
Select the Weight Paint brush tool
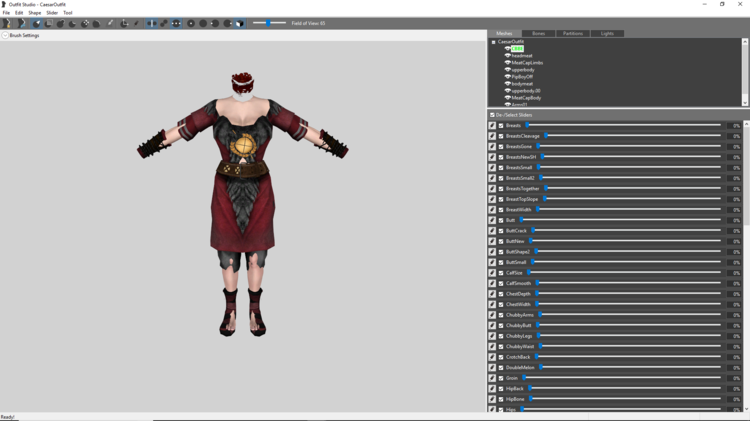click(x=110, y=23)
